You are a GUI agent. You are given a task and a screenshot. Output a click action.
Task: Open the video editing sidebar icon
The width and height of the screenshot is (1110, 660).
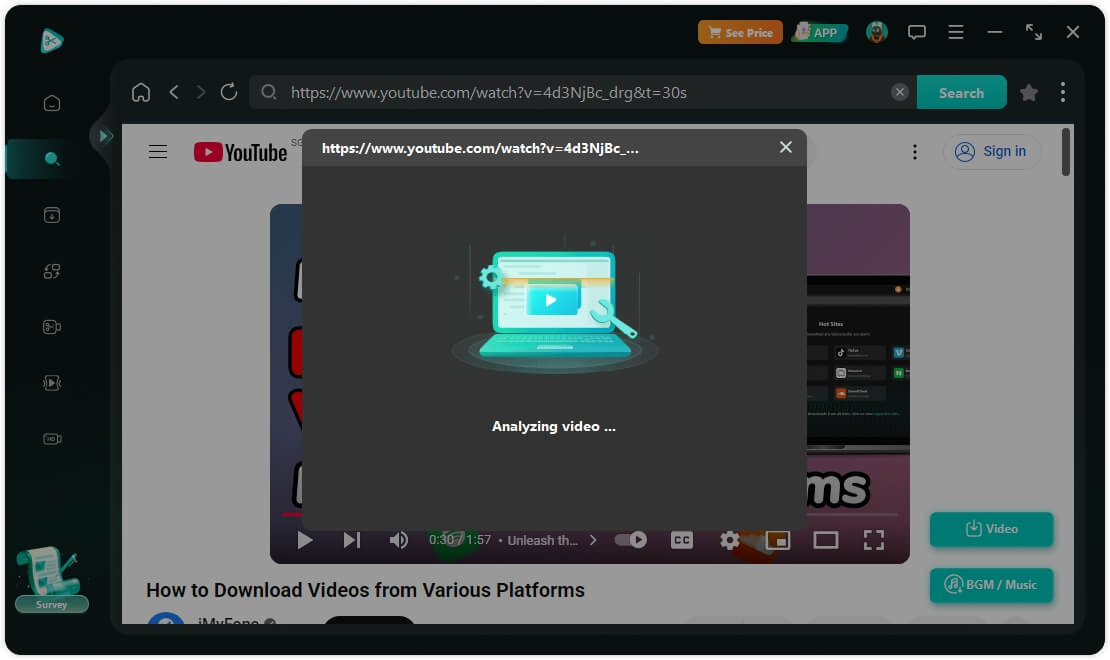pos(52,326)
